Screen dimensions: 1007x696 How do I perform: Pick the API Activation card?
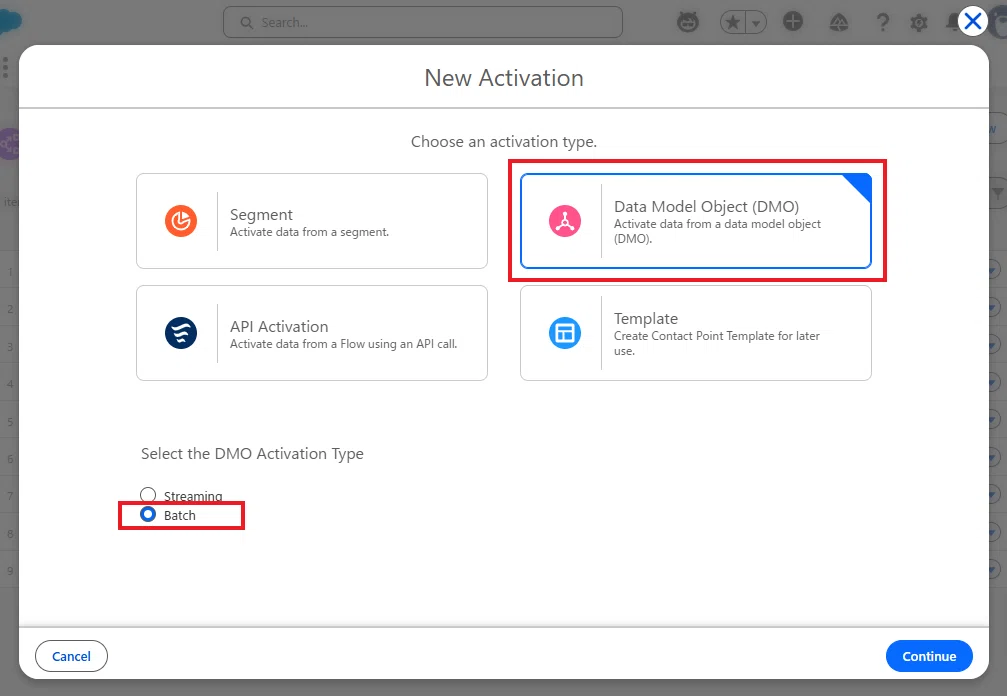(x=311, y=333)
